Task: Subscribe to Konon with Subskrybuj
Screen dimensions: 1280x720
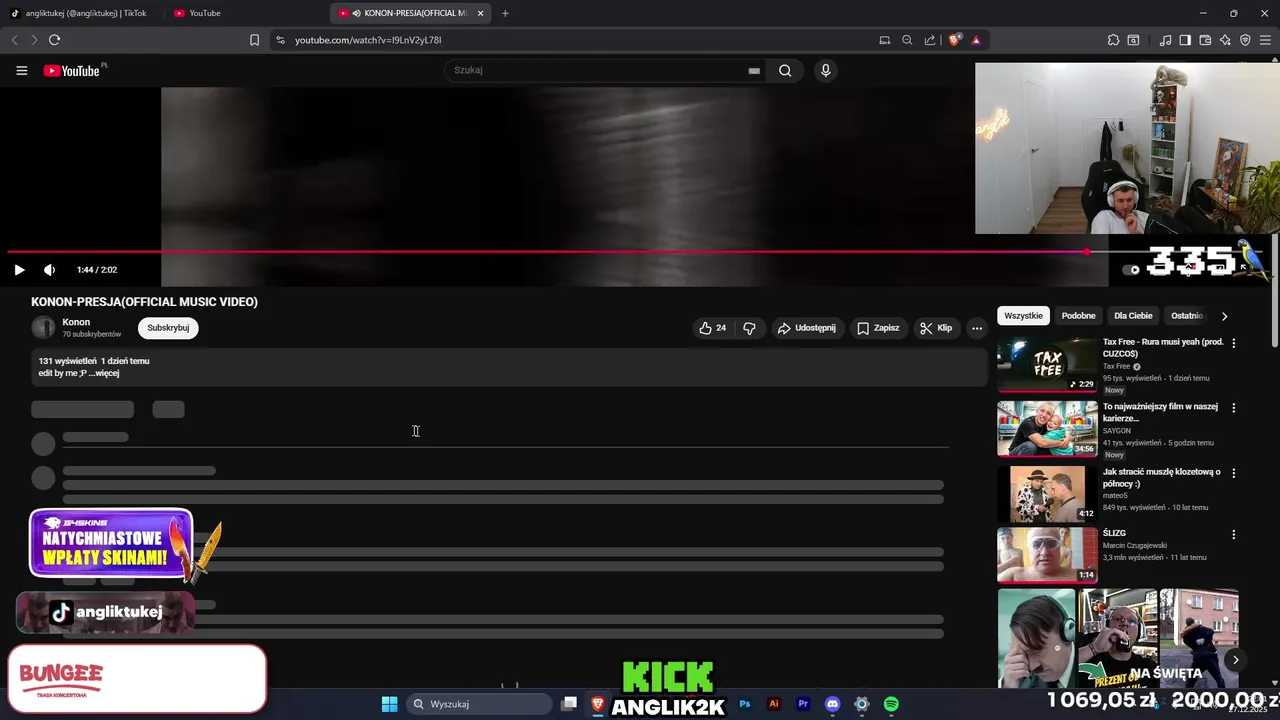Action: (x=168, y=328)
